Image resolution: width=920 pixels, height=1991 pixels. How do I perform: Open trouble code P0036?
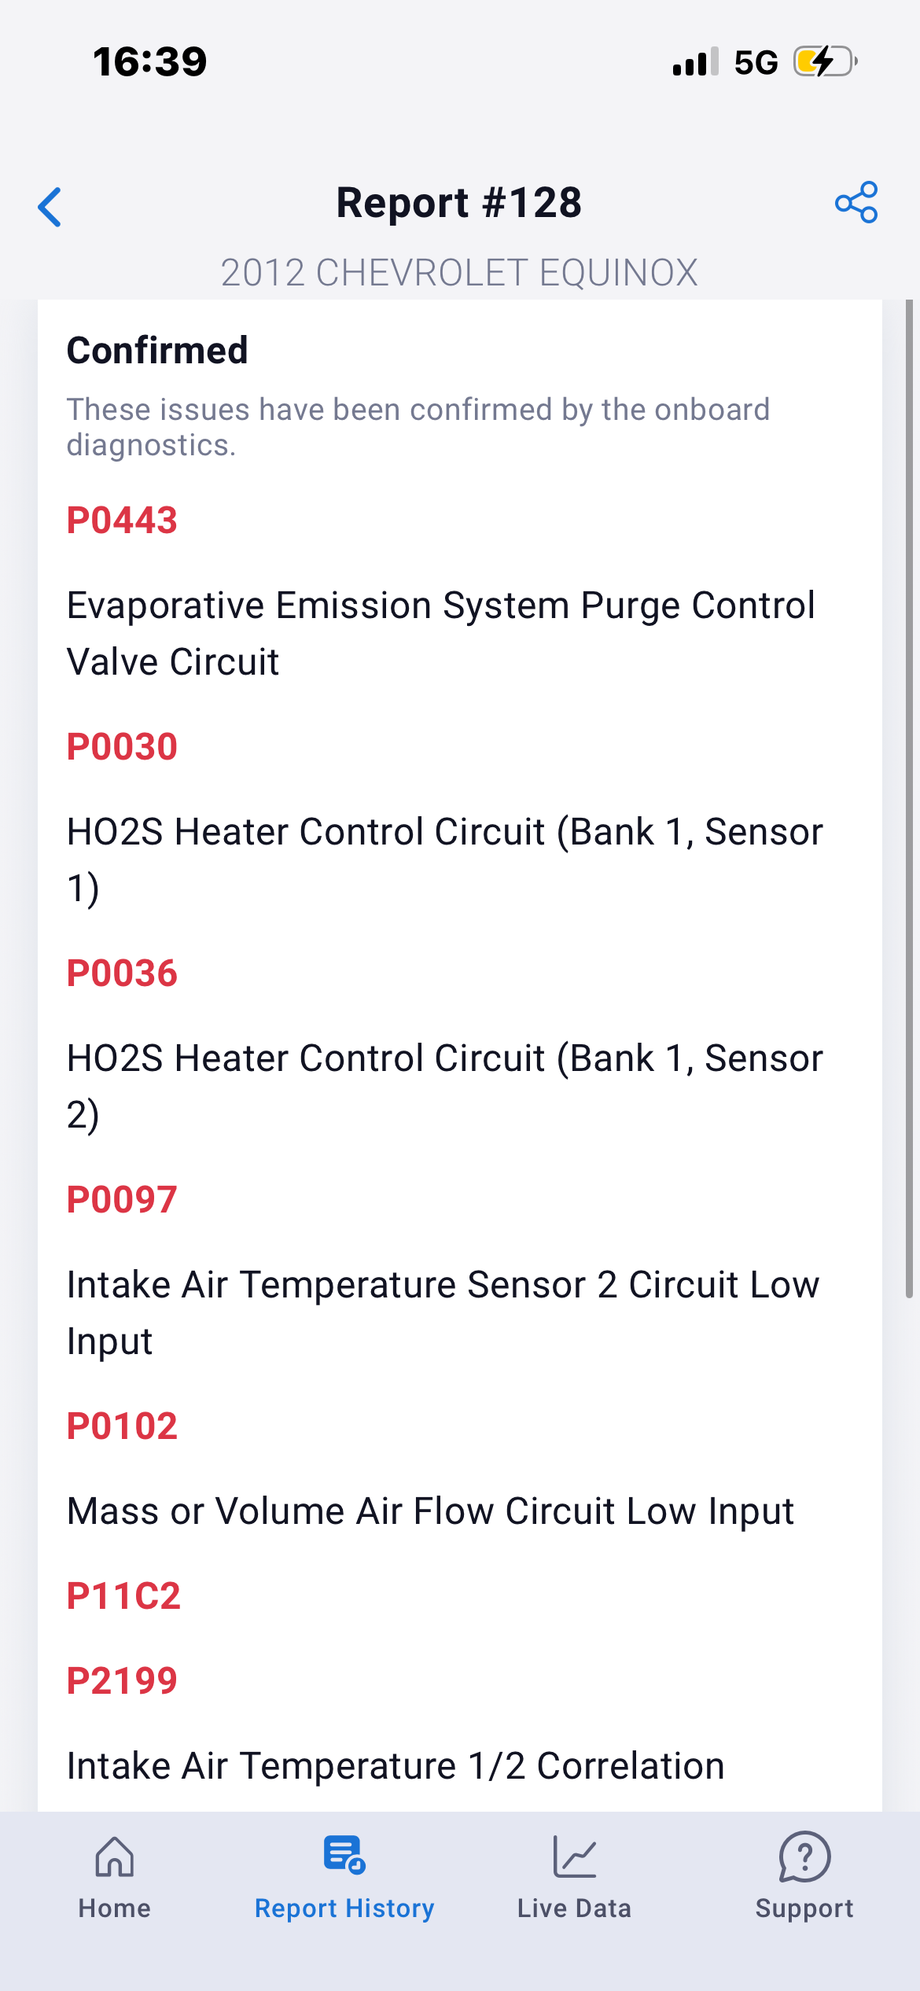[122, 973]
